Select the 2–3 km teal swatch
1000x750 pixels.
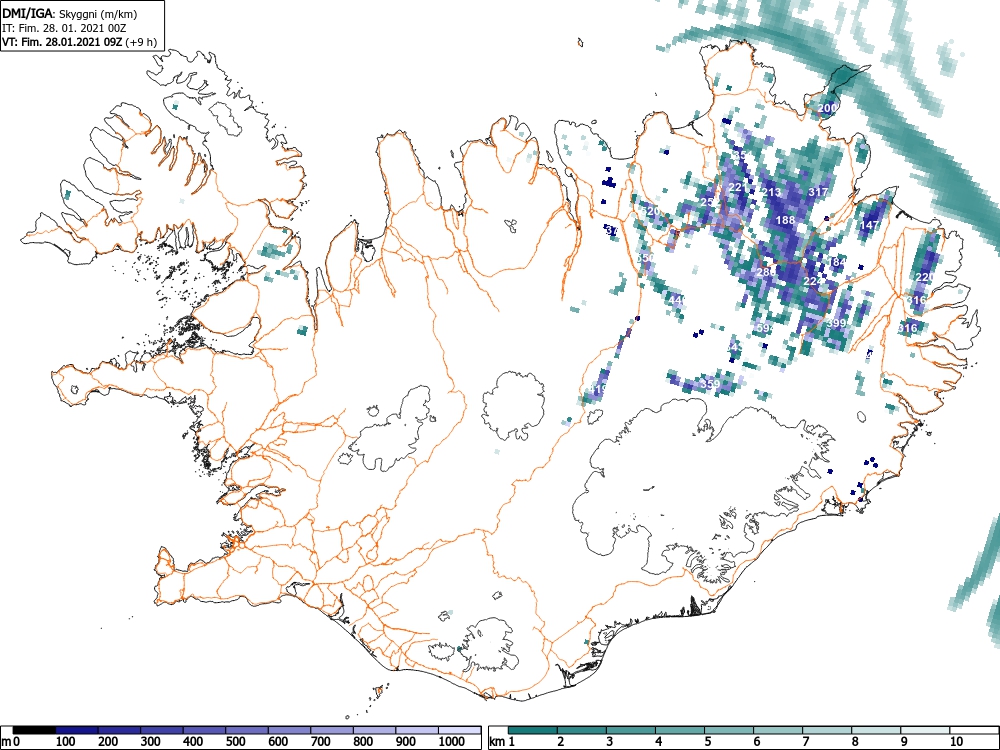[582, 730]
